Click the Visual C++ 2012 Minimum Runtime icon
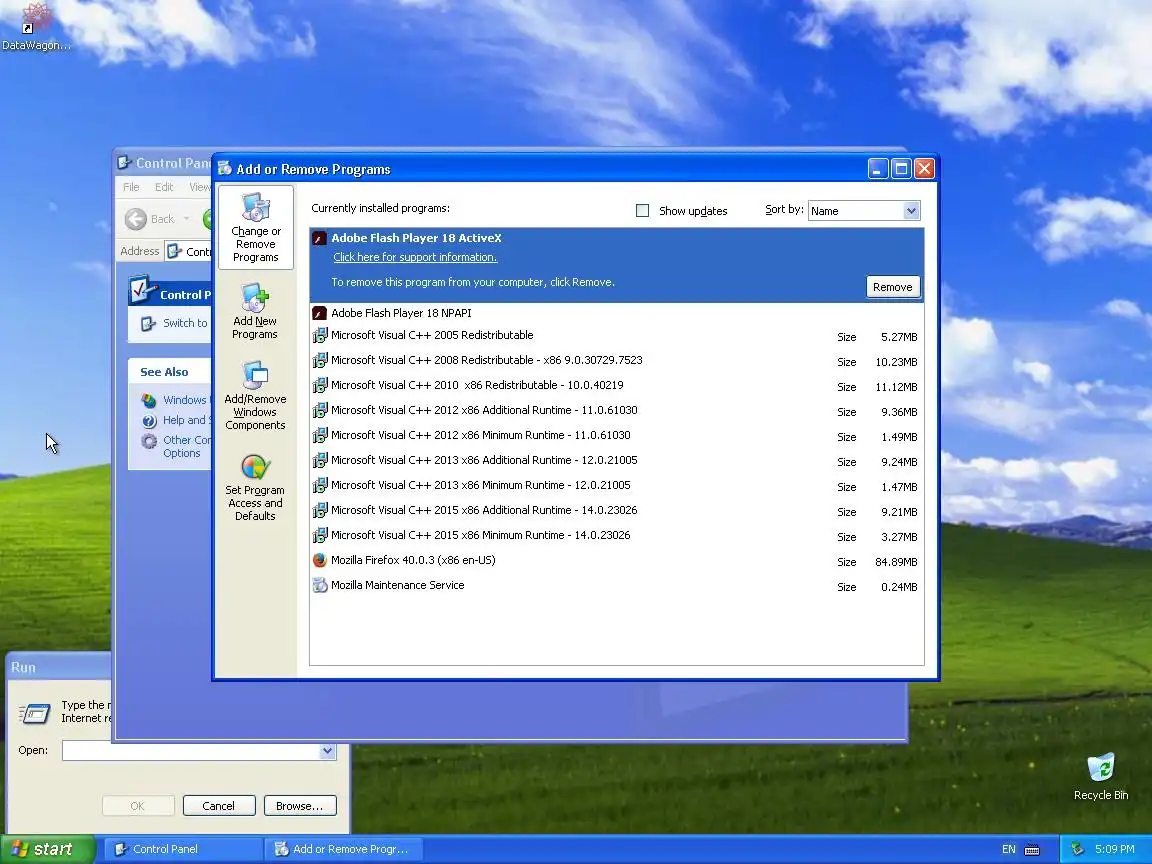The height and width of the screenshot is (864, 1152). click(320, 436)
